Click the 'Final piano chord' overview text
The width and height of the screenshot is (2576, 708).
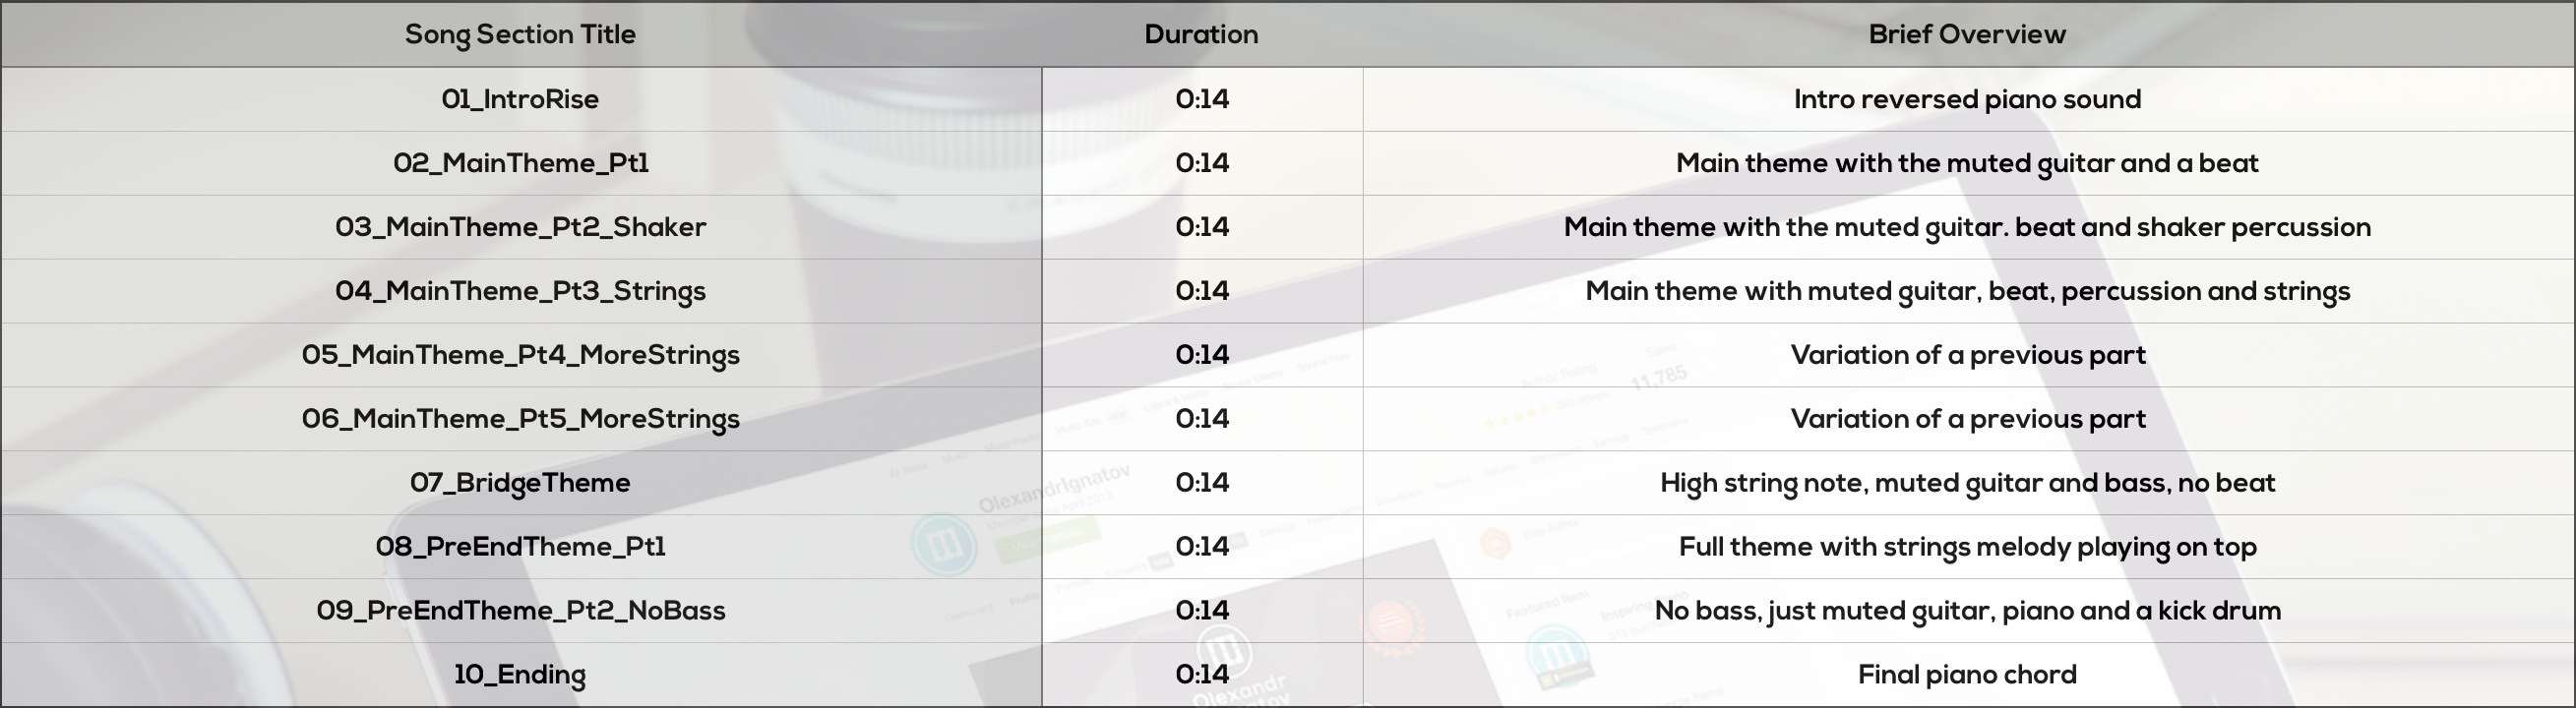point(1967,675)
